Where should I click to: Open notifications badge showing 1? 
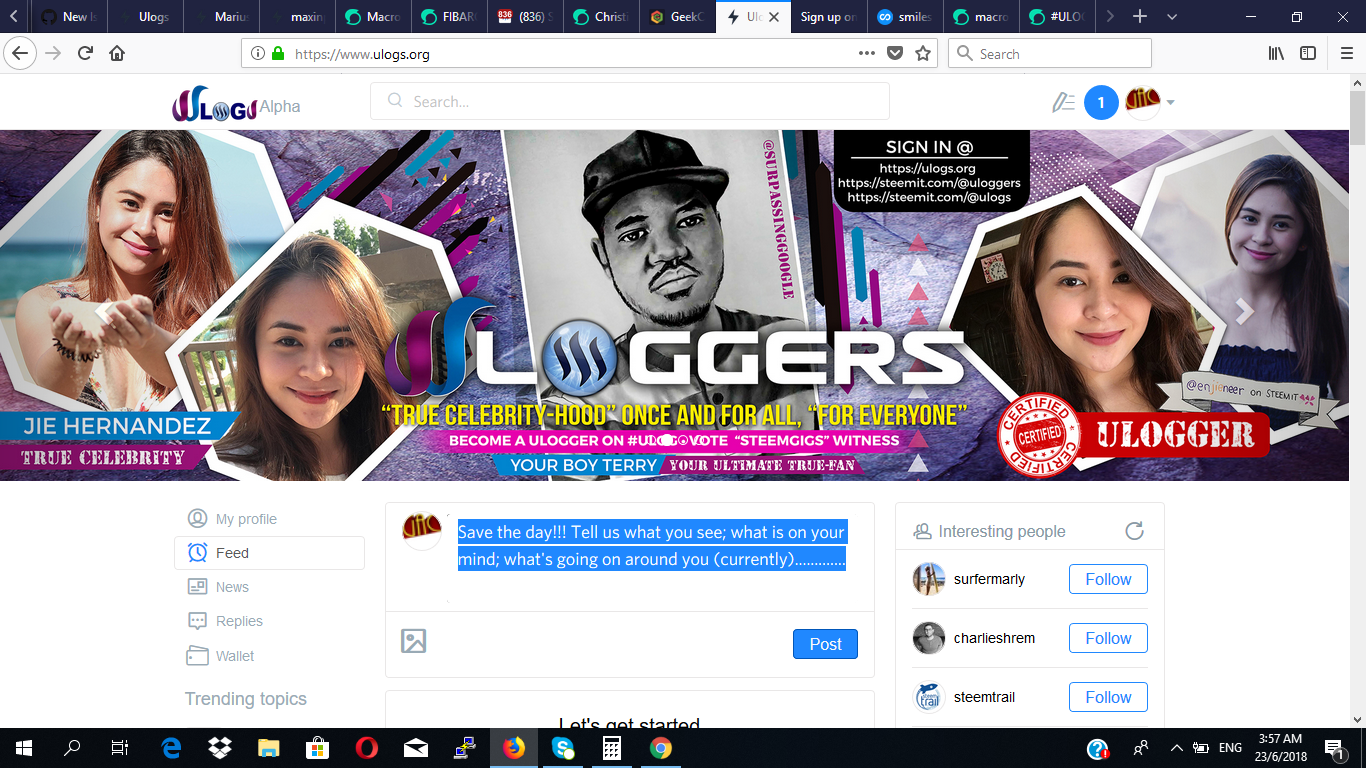(x=1101, y=102)
